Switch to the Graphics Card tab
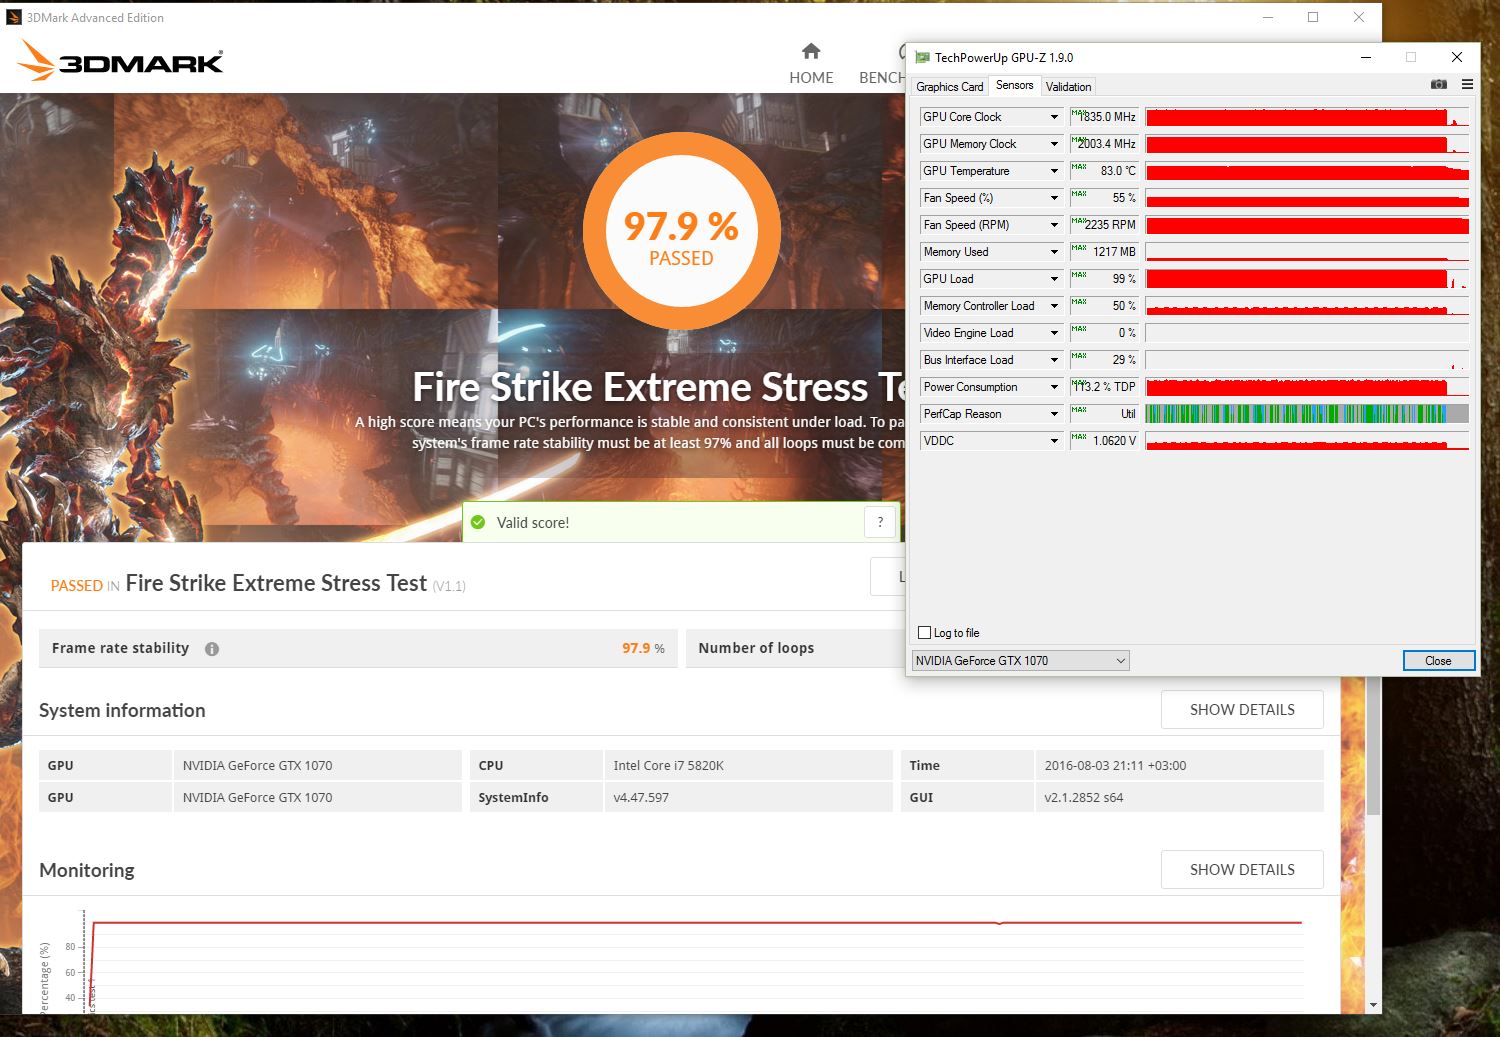 click(950, 87)
